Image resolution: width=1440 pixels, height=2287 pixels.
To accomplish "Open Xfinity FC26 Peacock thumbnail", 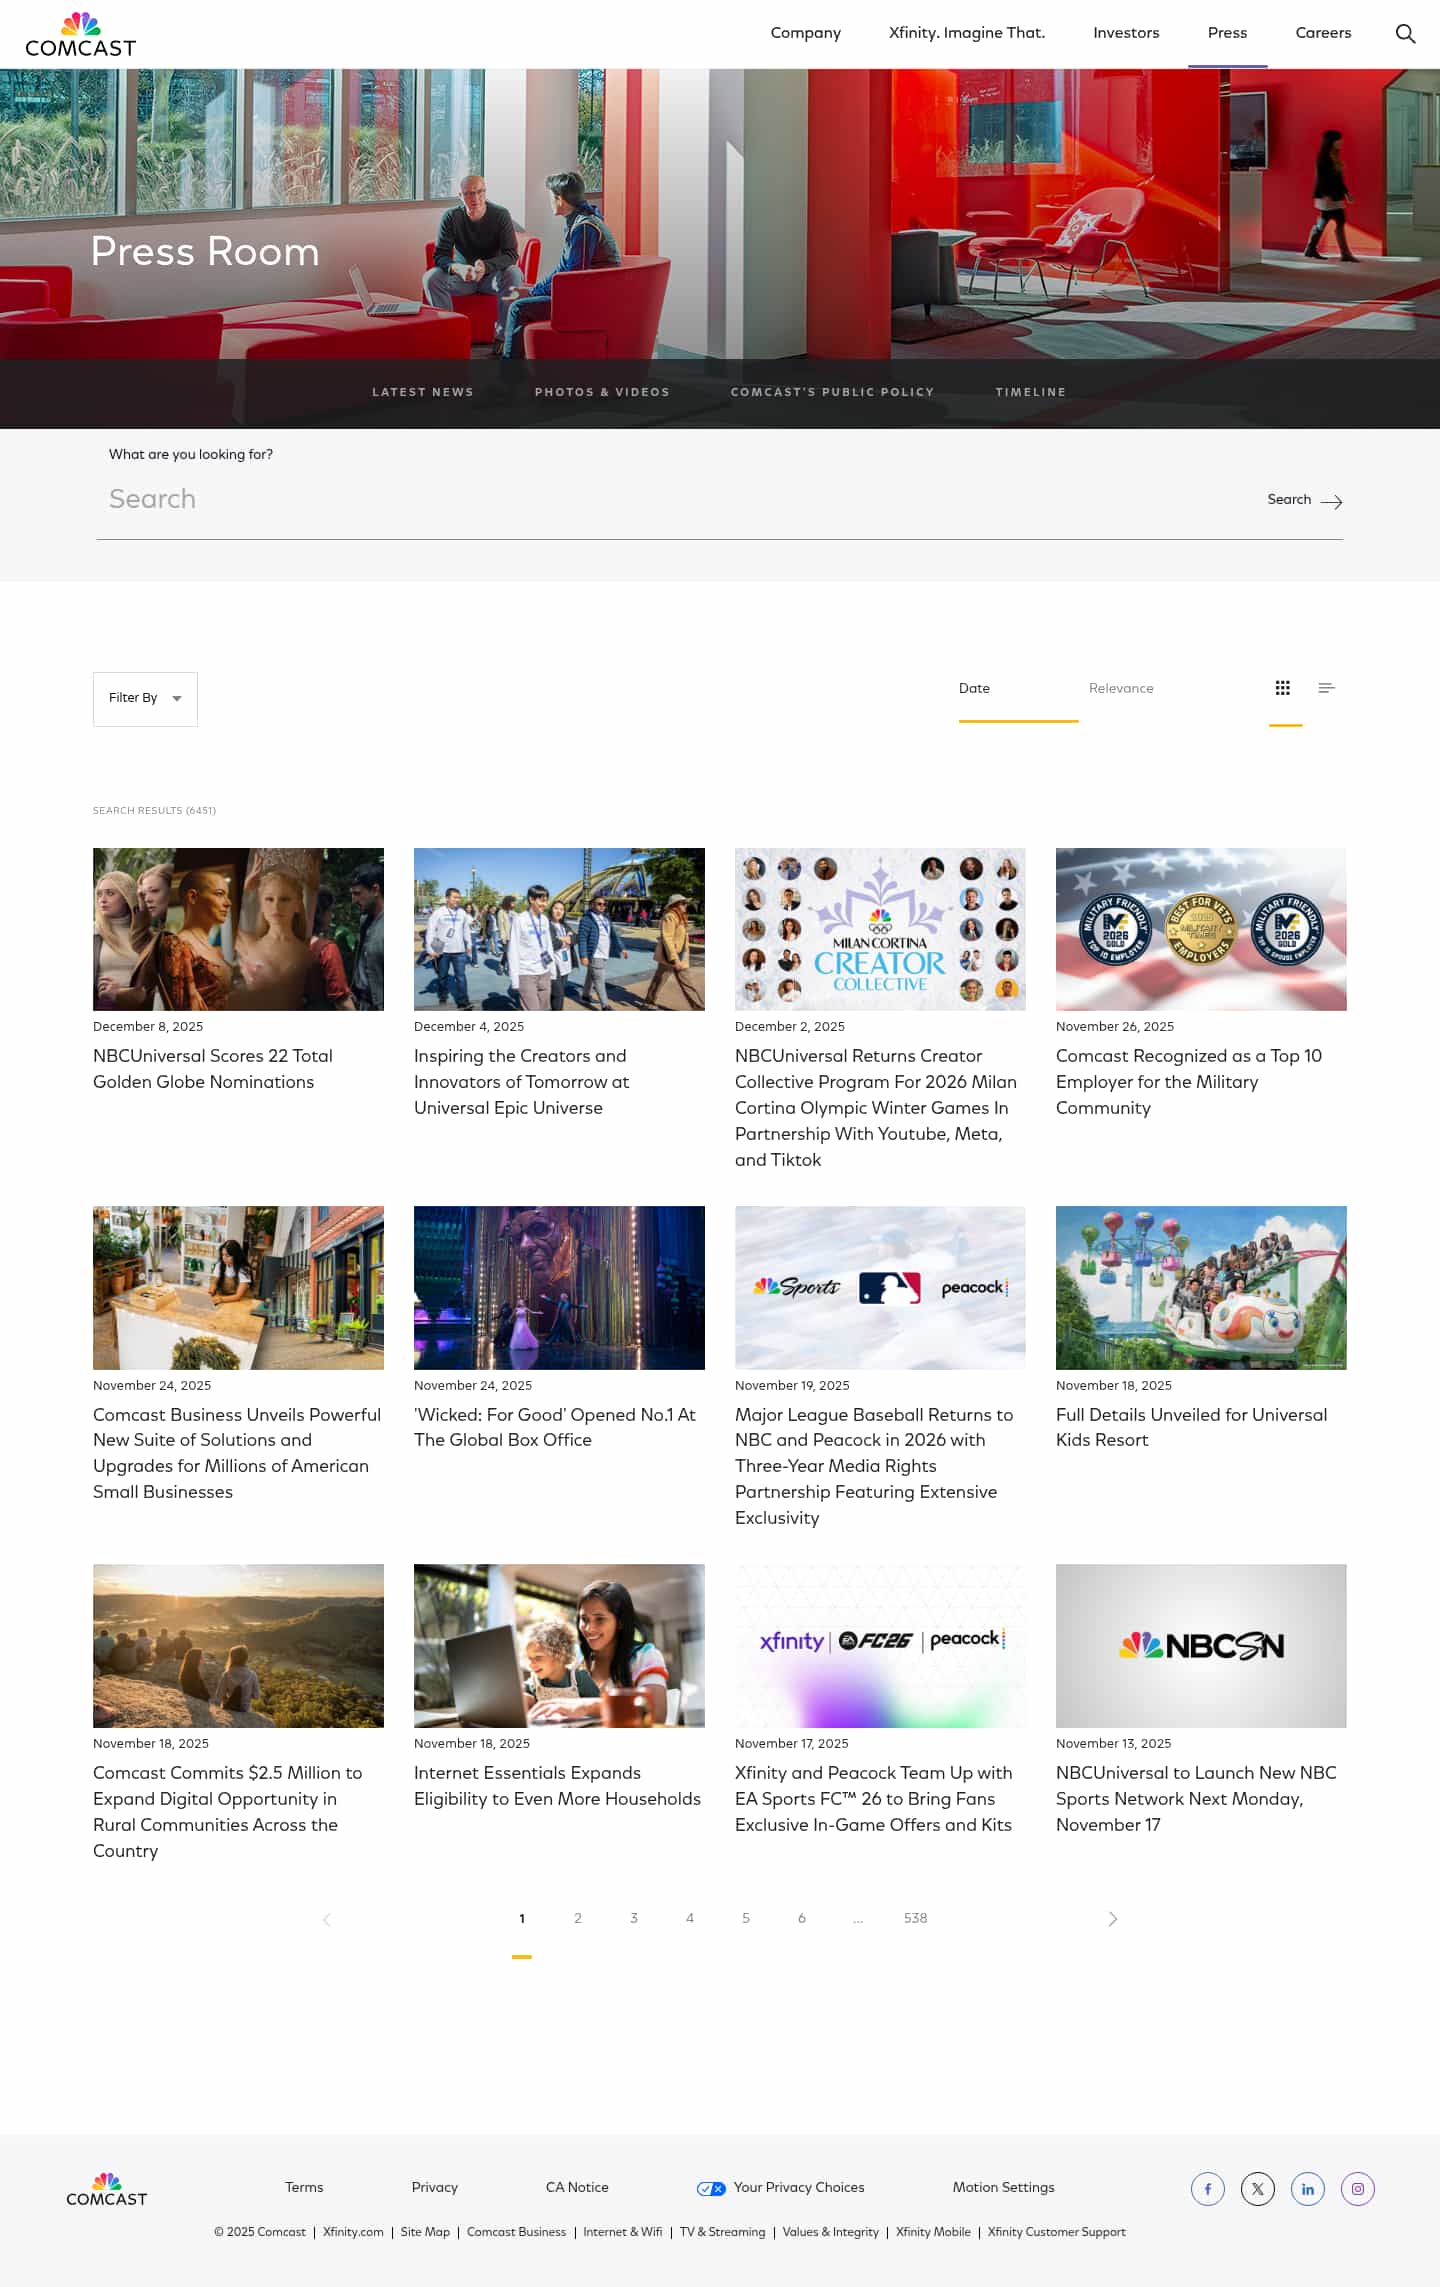I will click(880, 1646).
